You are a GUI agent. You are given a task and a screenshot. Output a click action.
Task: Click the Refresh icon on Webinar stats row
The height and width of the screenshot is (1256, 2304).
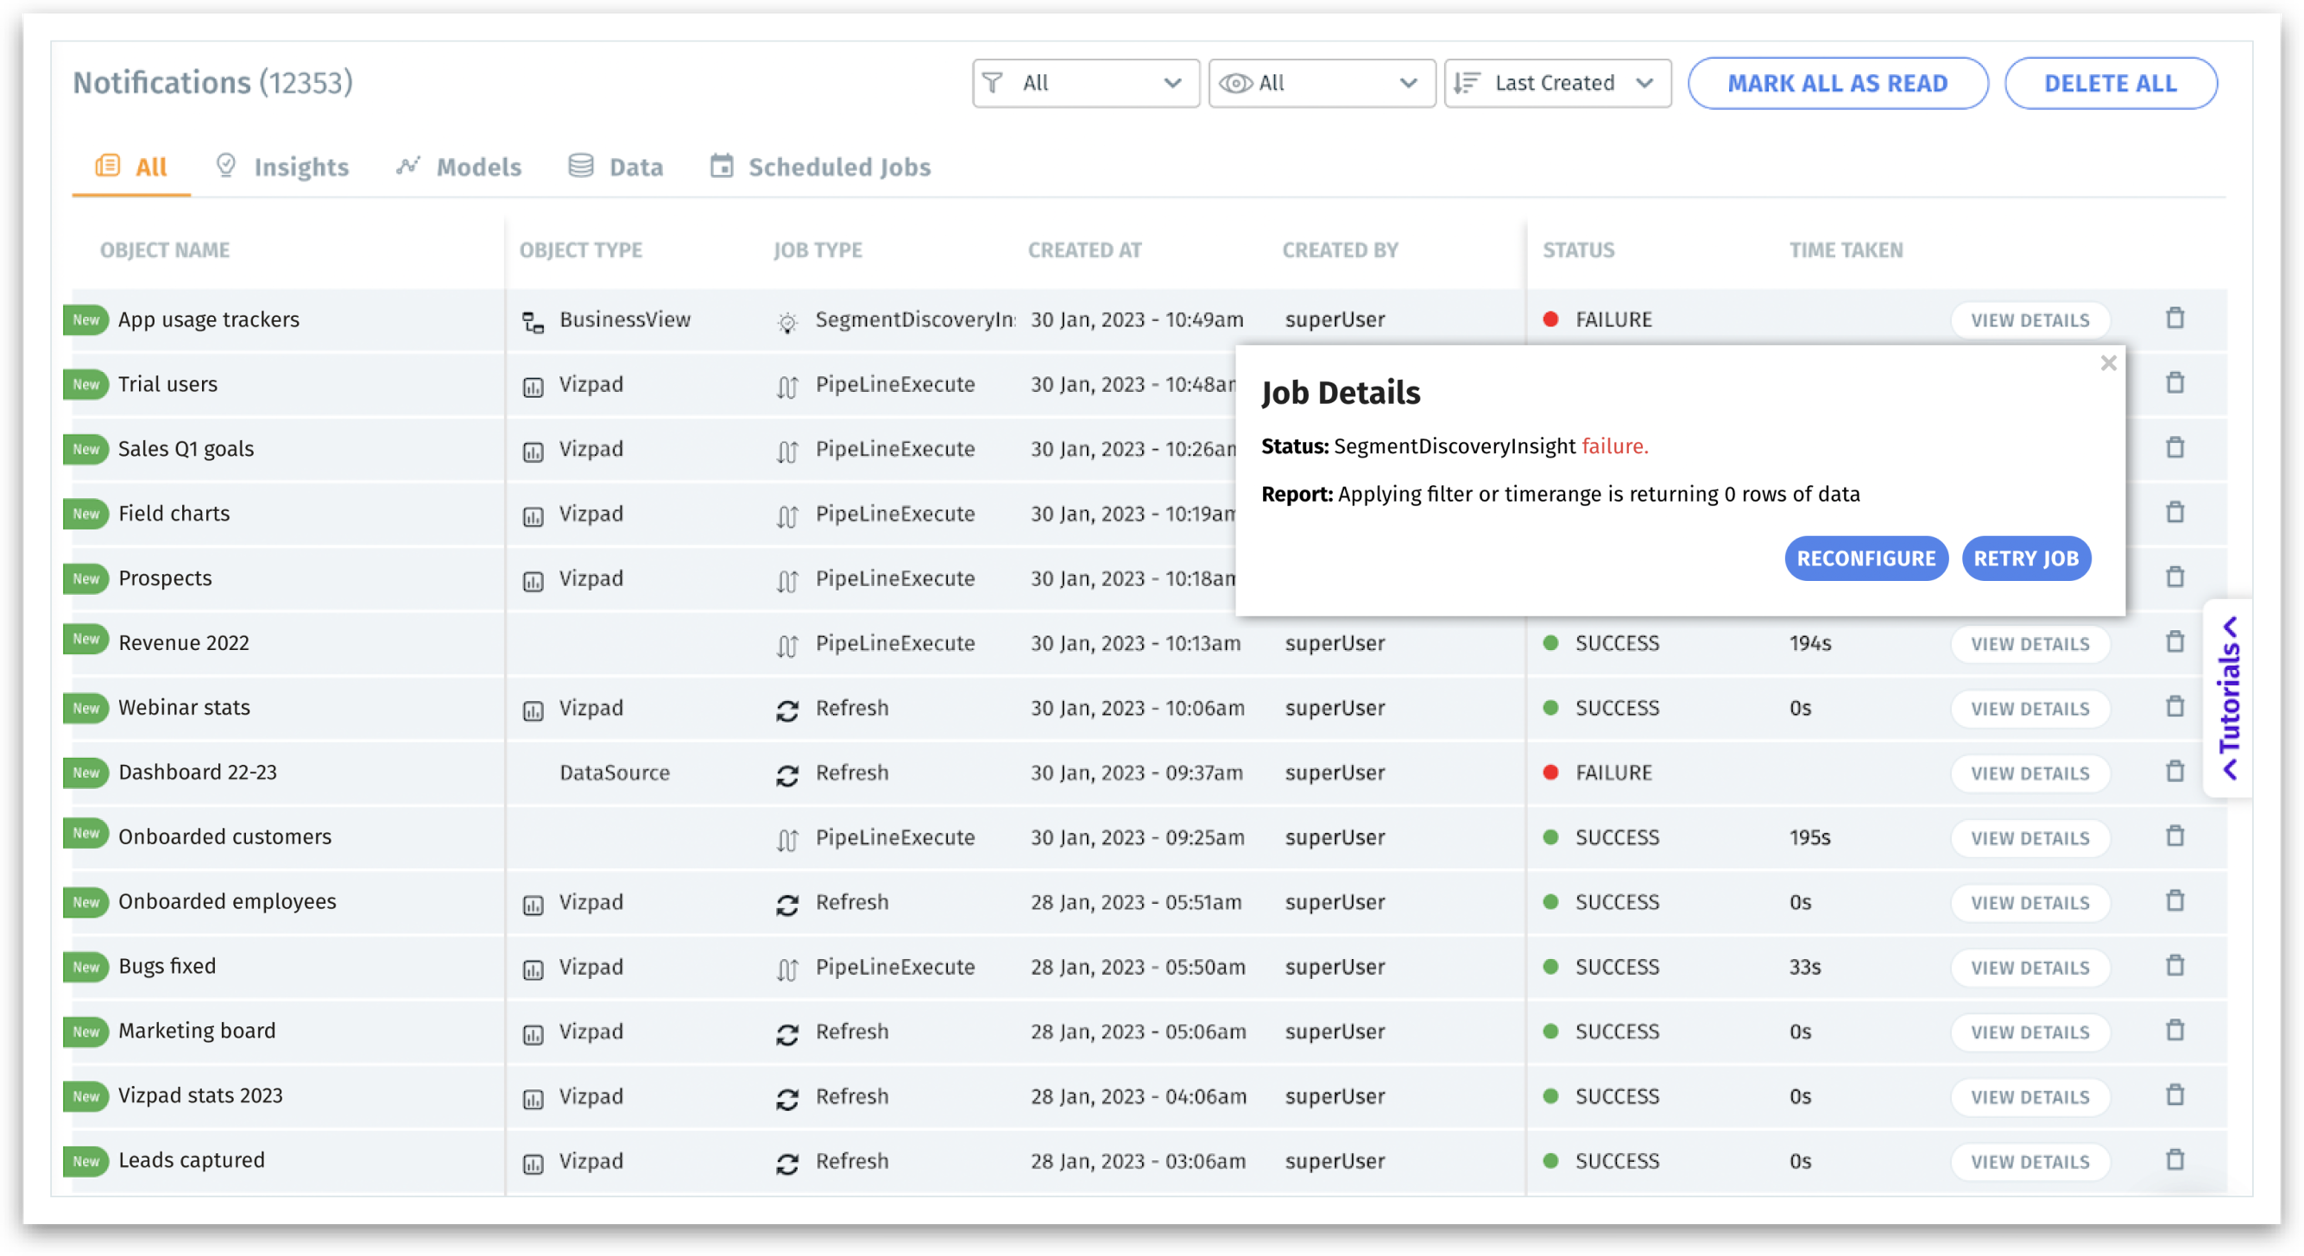(x=787, y=708)
